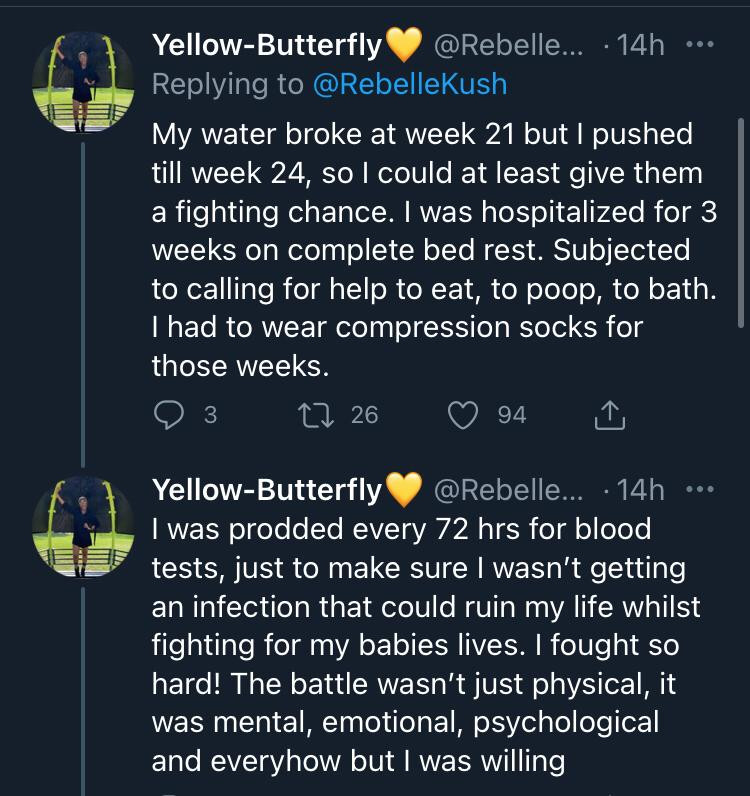Click the reply count number 3
This screenshot has height=796, width=750.
click(210, 415)
